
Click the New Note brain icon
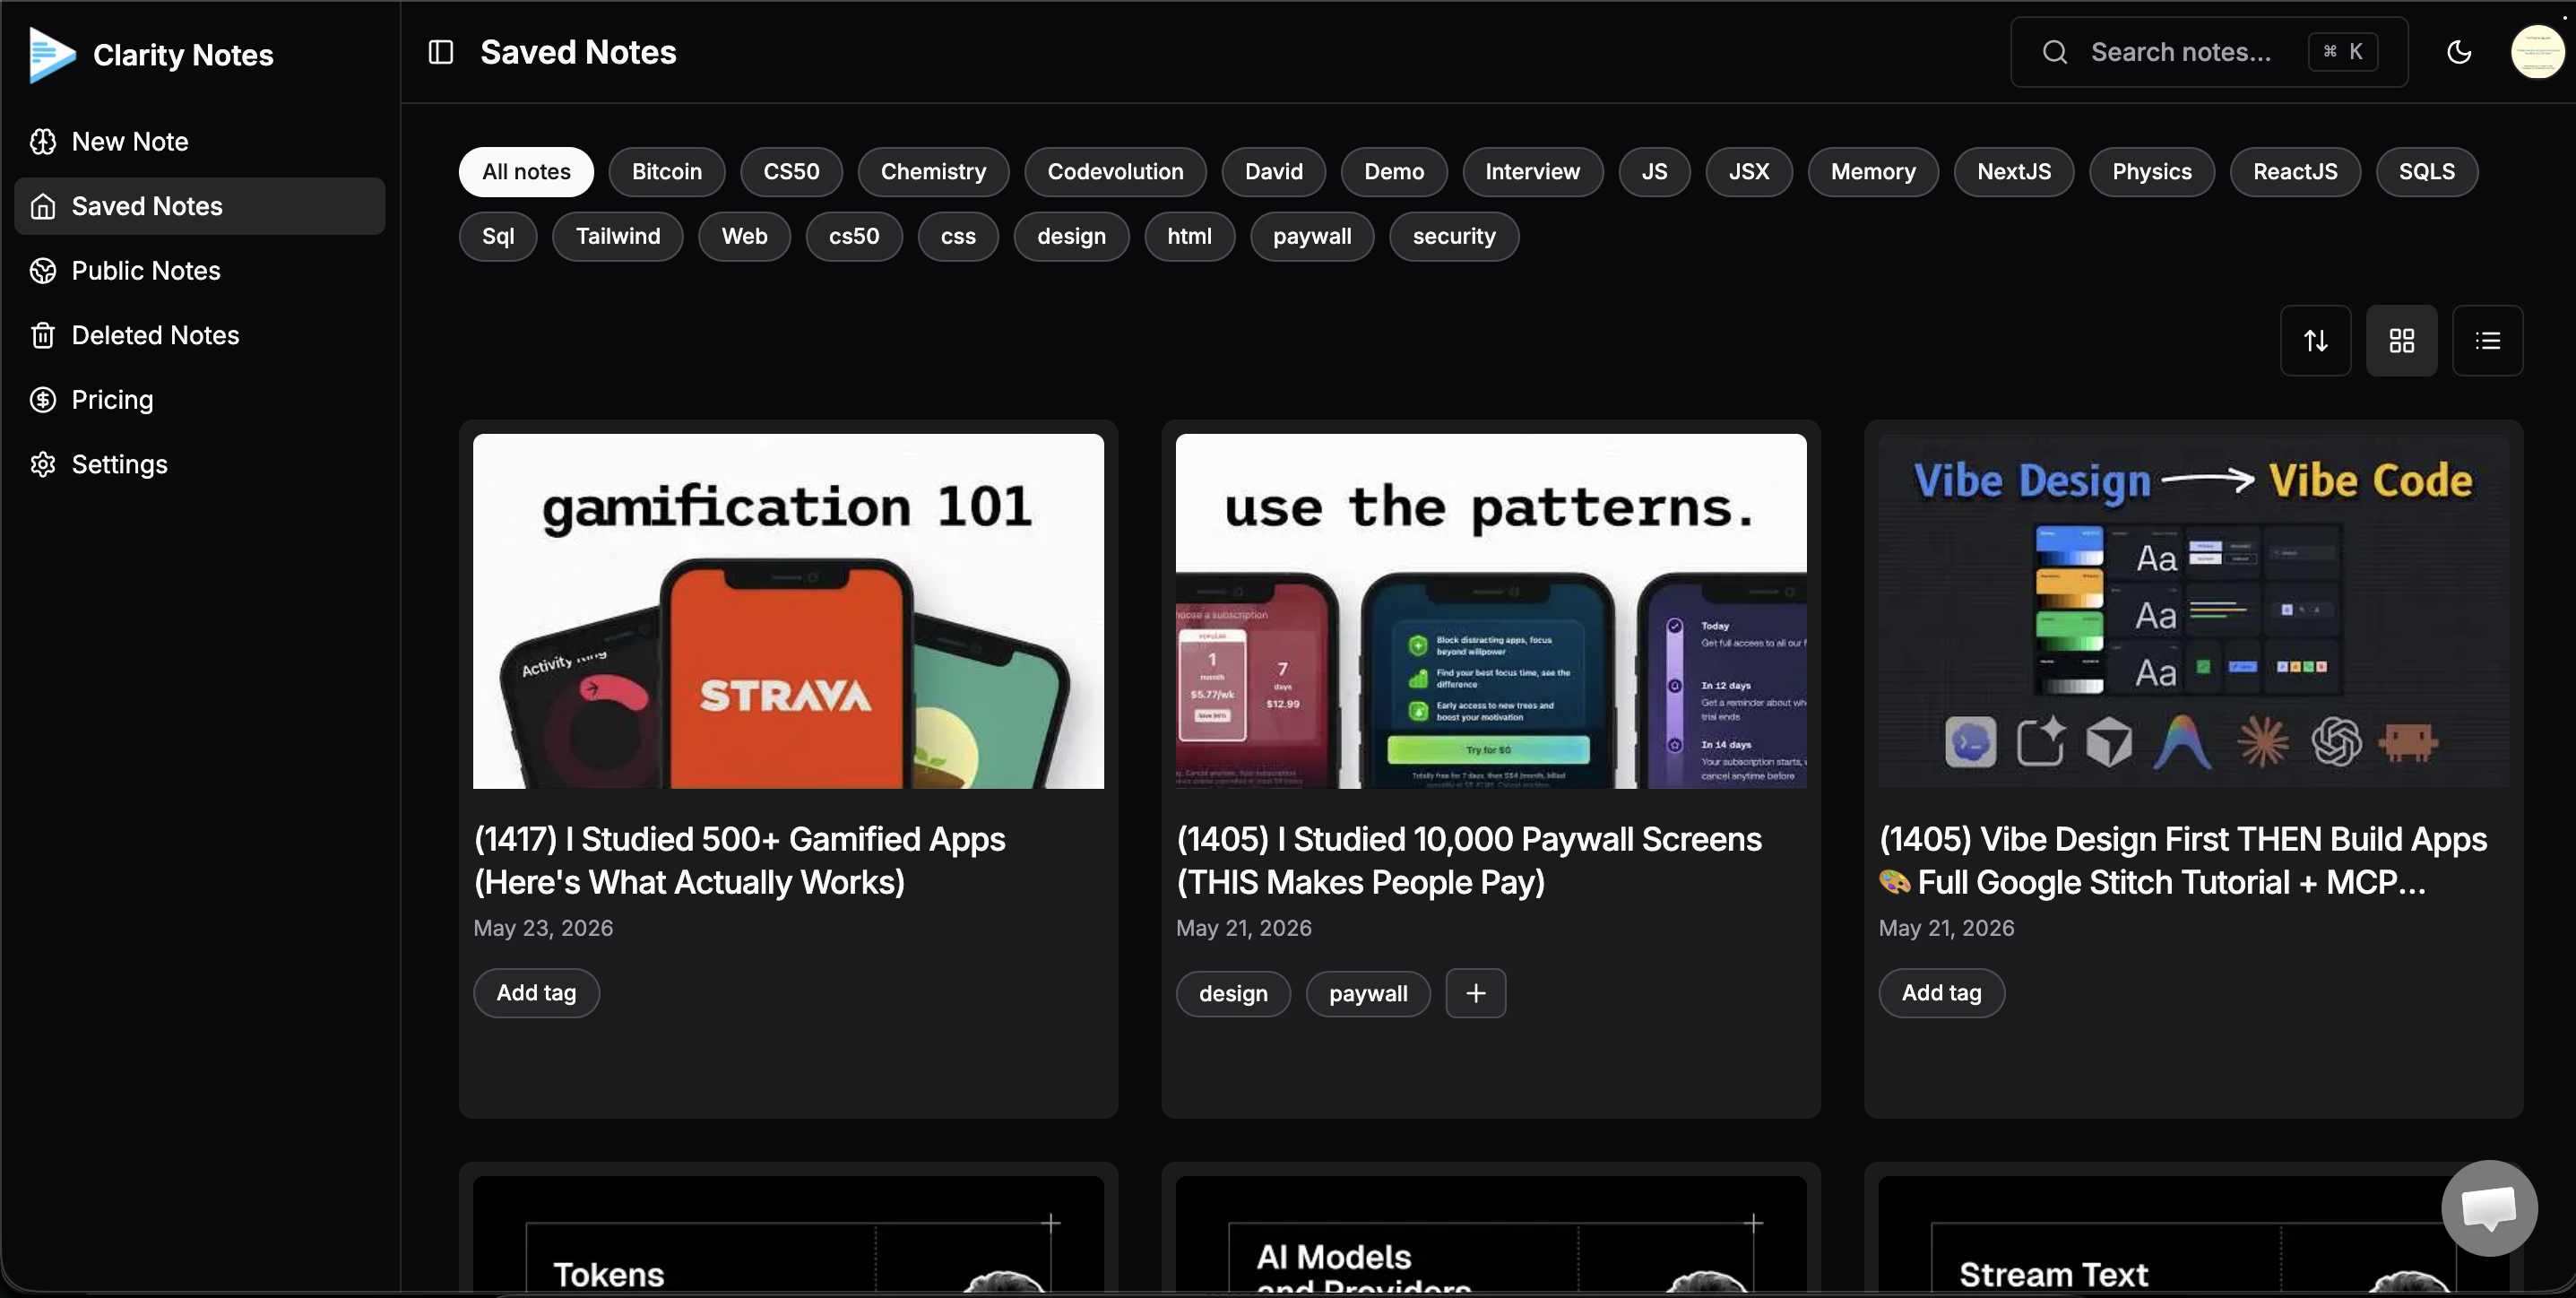click(x=43, y=142)
